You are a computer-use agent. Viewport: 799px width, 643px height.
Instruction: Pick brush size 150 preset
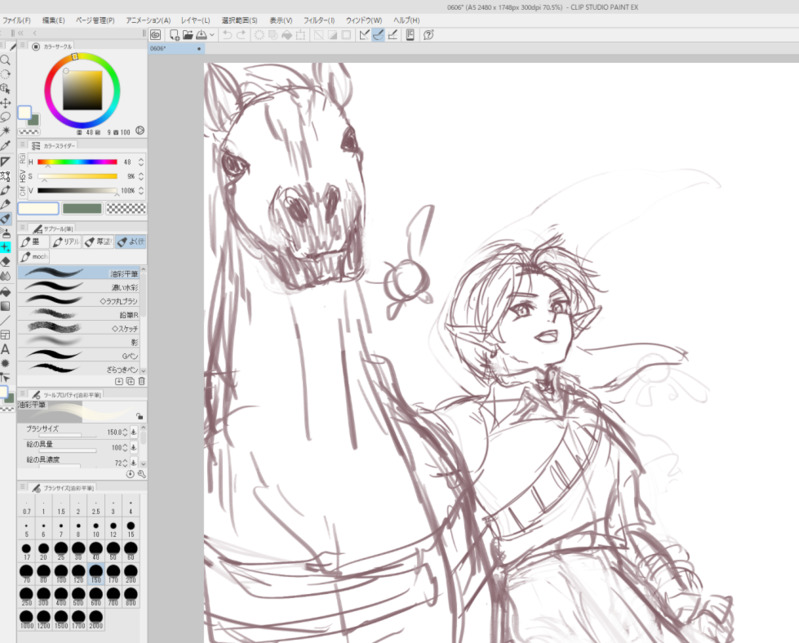tap(96, 573)
